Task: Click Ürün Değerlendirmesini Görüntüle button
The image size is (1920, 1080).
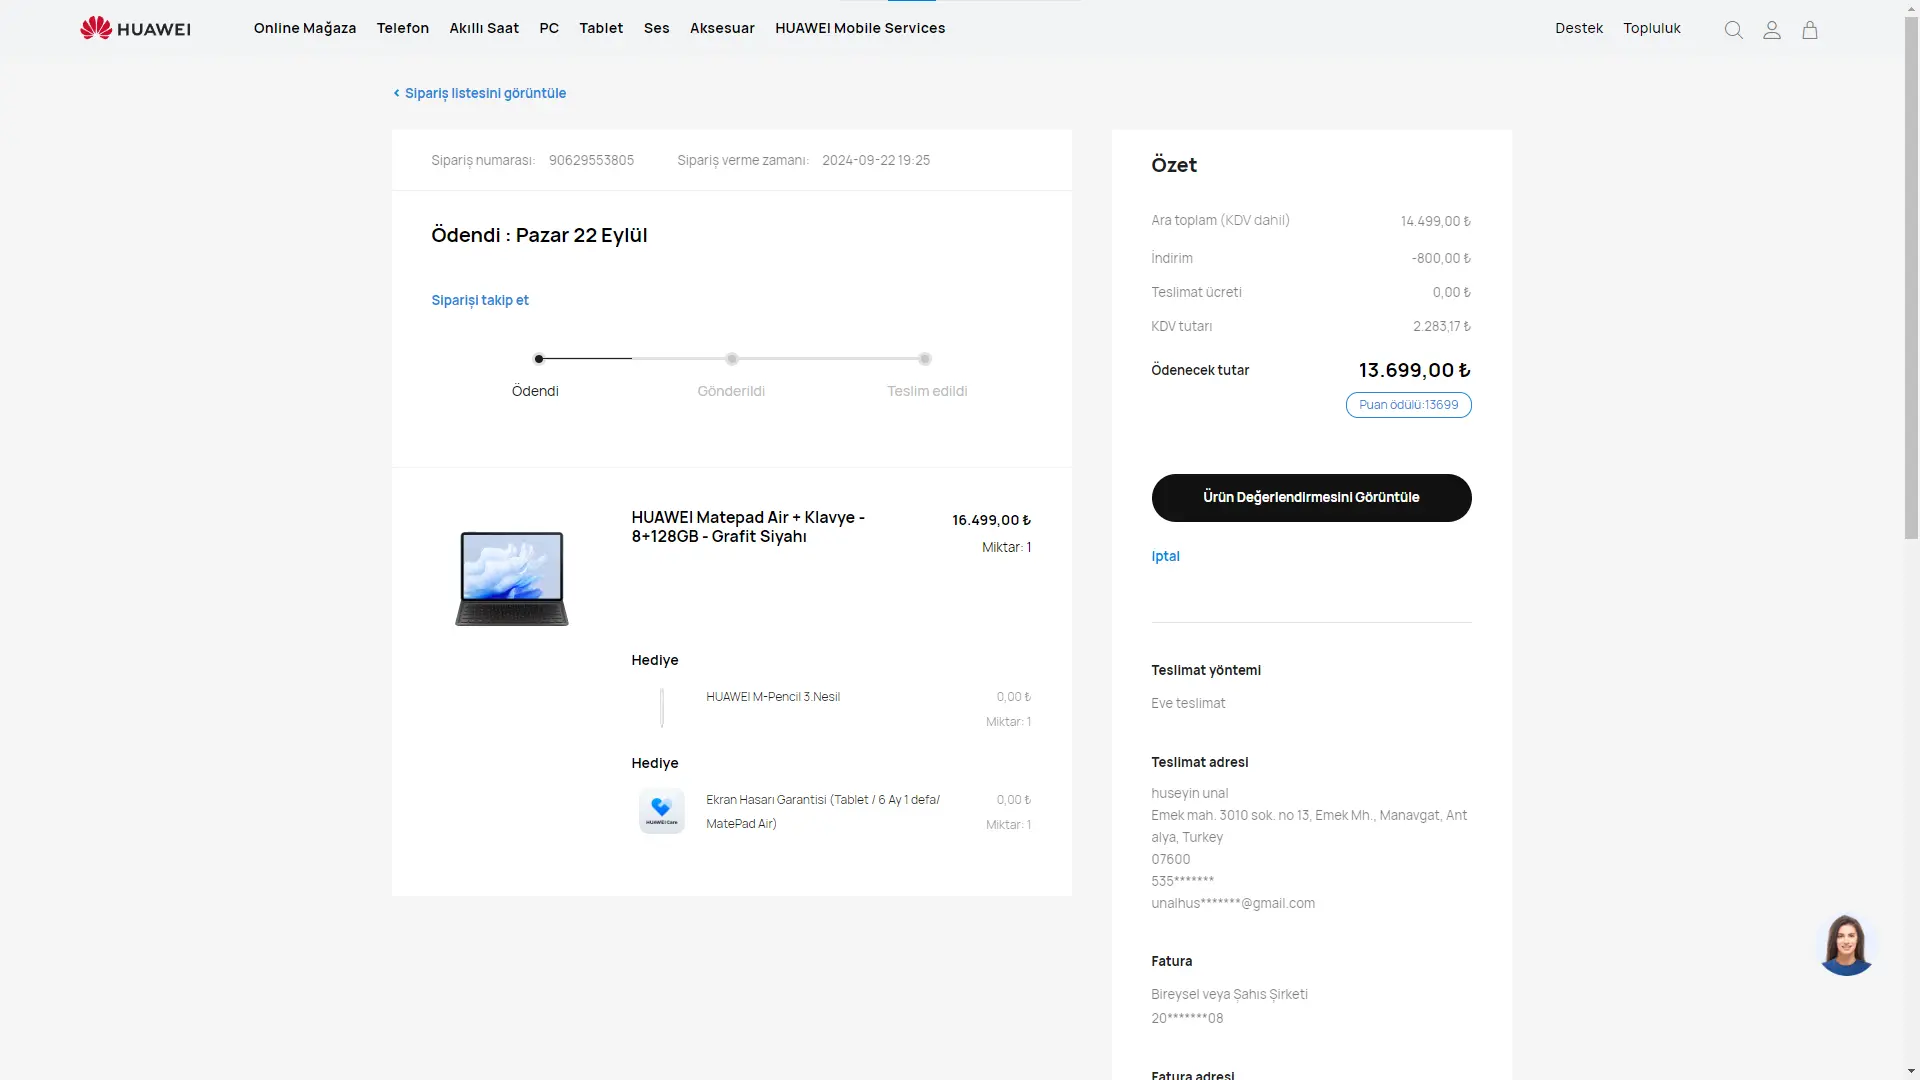Action: [x=1311, y=497]
